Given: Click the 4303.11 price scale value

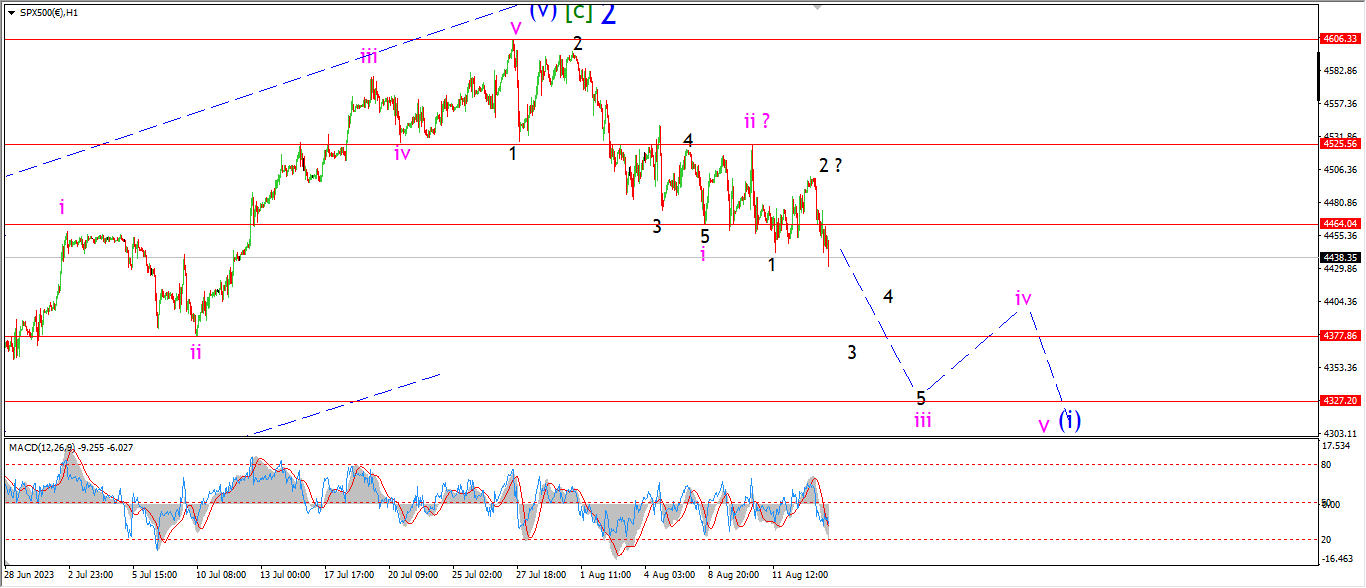Looking at the screenshot, I should tap(1340, 432).
